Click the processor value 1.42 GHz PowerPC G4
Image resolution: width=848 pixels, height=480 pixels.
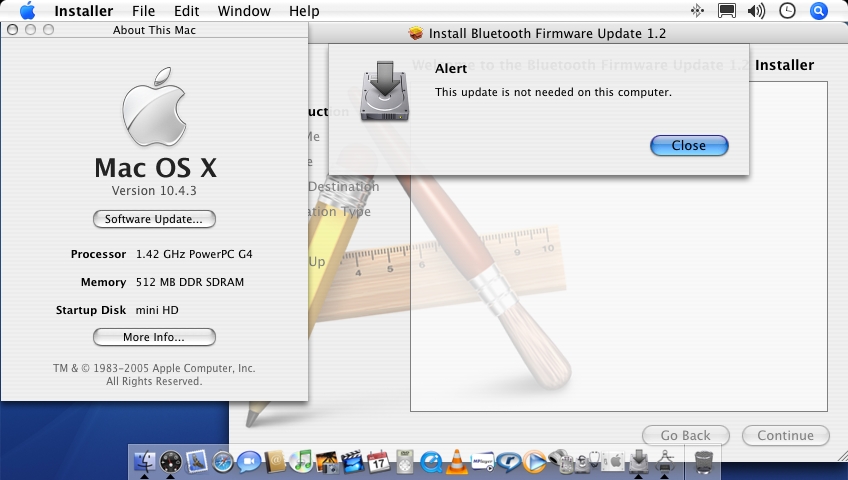tap(194, 254)
